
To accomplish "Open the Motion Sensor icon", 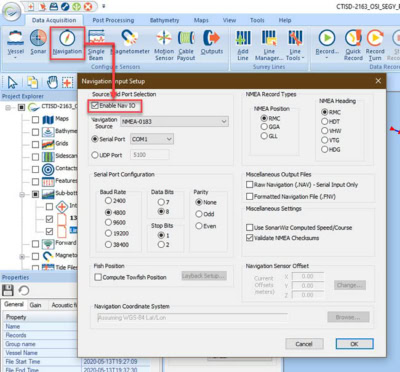I will (x=164, y=37).
